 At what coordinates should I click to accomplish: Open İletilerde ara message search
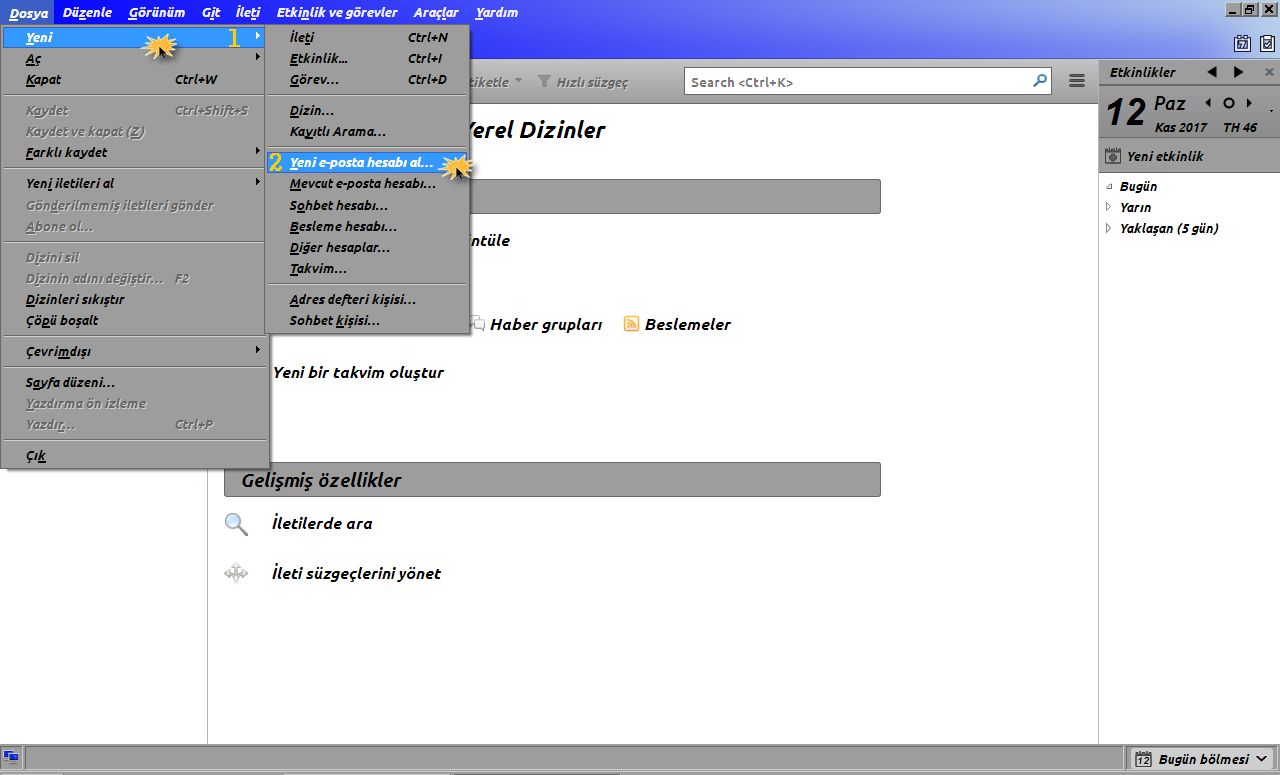[322, 523]
